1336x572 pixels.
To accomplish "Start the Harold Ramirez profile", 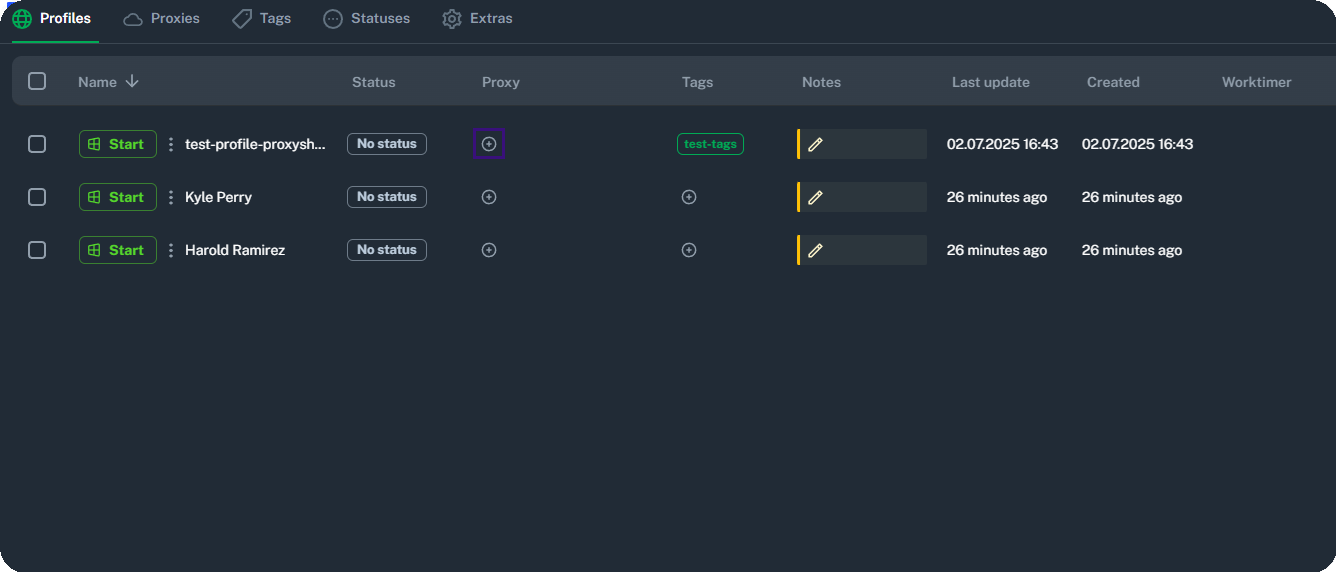I will (118, 250).
